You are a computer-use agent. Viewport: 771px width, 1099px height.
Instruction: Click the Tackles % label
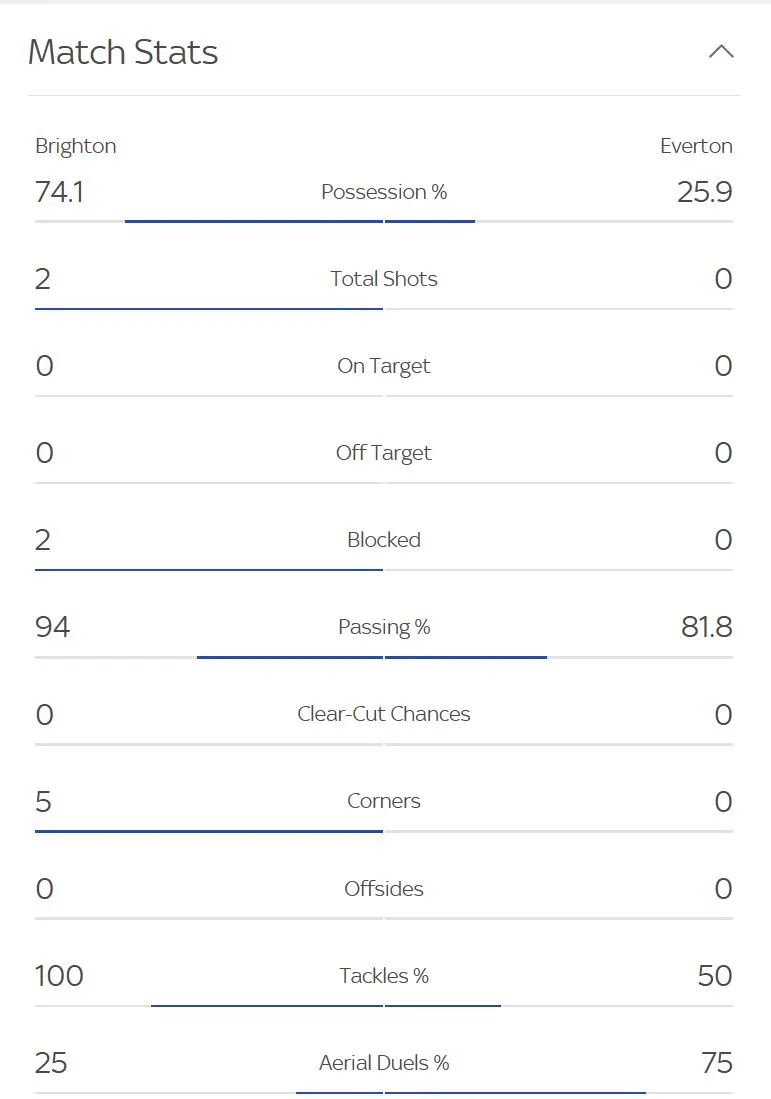point(384,976)
